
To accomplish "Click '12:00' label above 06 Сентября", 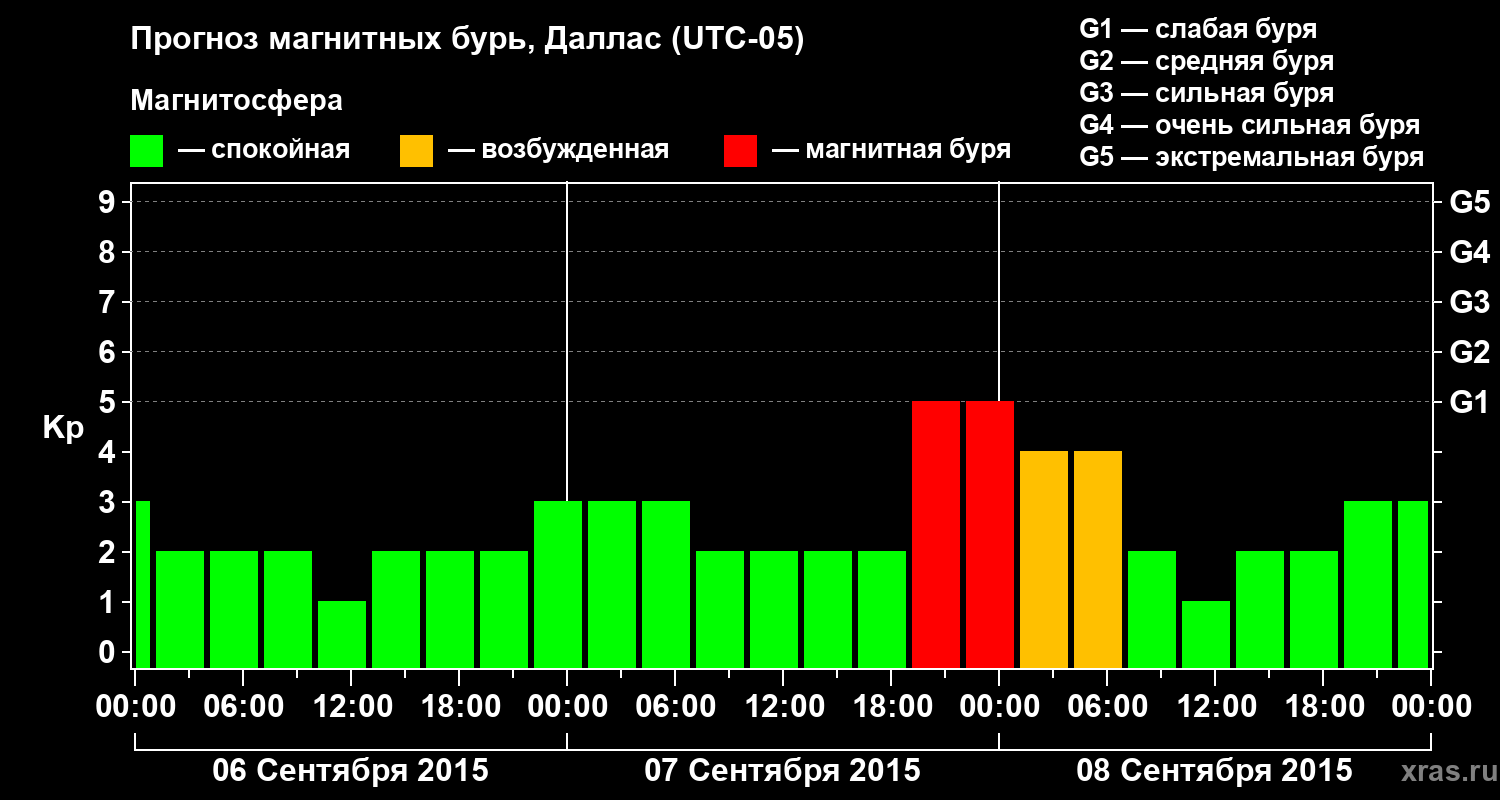I will pyautogui.click(x=351, y=707).
